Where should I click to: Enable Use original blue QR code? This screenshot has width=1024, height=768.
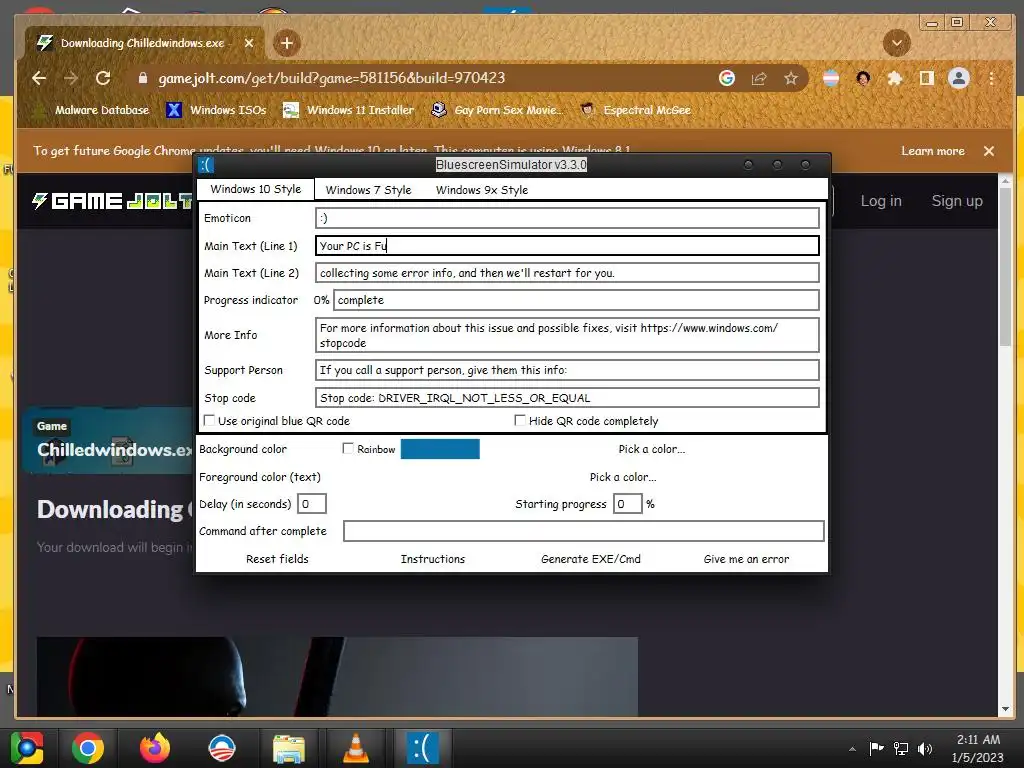point(210,421)
